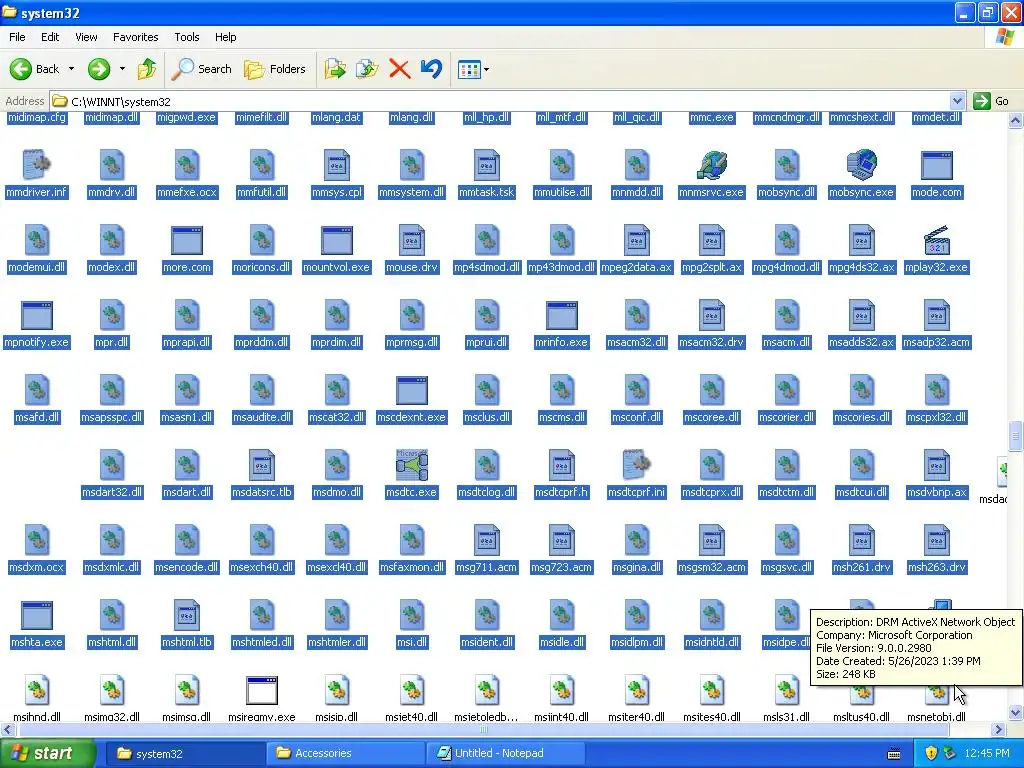Click the 'mpg4ds32.ax' file name
The image size is (1024, 768).
tap(861, 267)
